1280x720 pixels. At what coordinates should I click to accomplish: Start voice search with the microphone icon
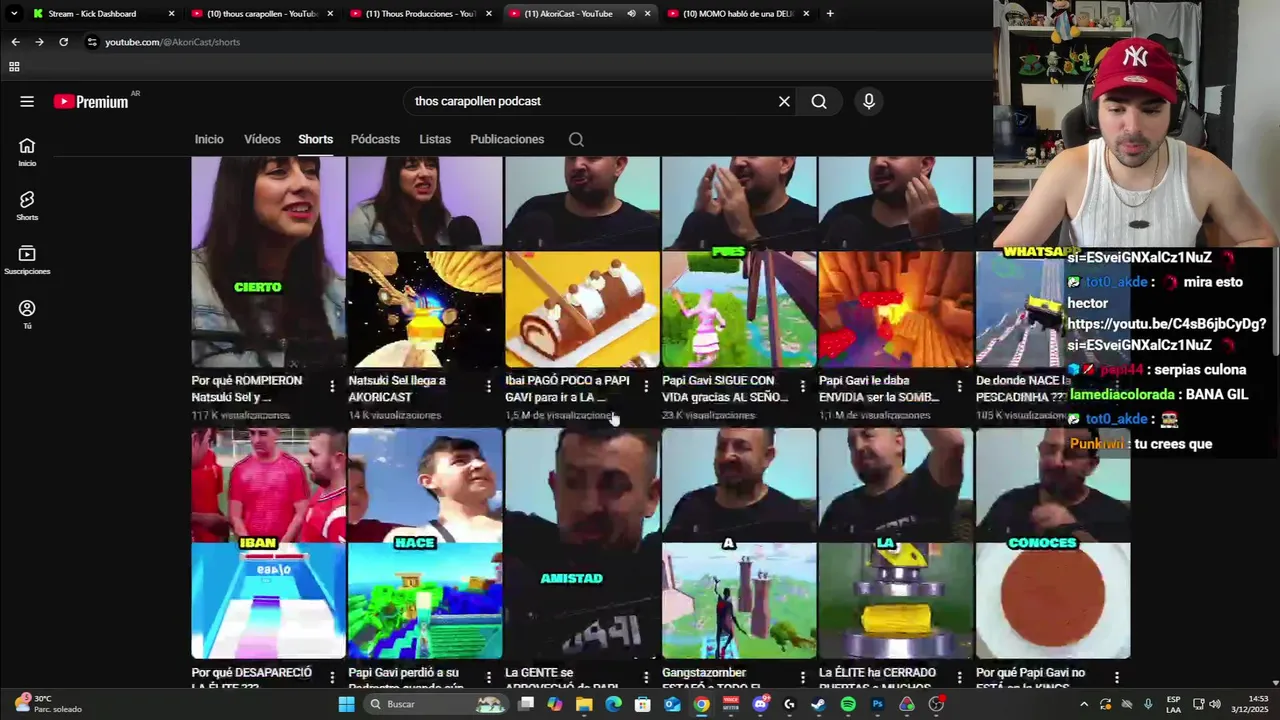pyautogui.click(x=869, y=101)
